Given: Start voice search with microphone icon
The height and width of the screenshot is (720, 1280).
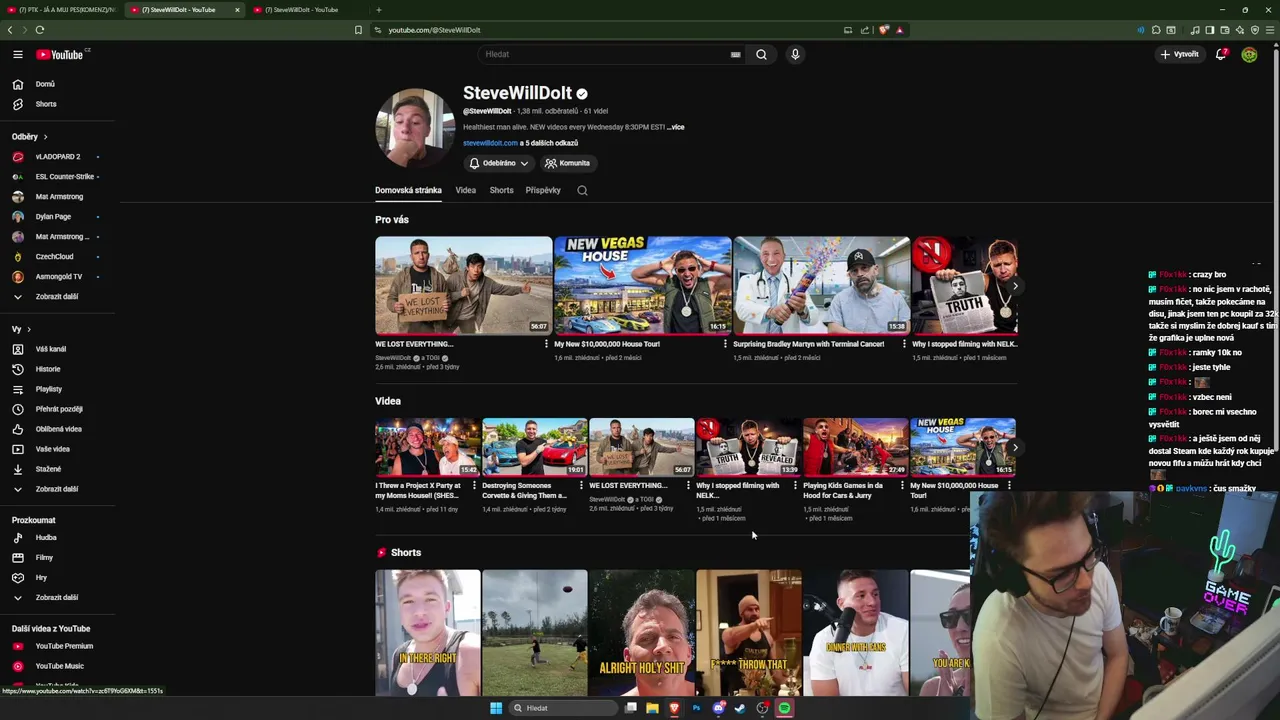Looking at the screenshot, I should [x=795, y=54].
